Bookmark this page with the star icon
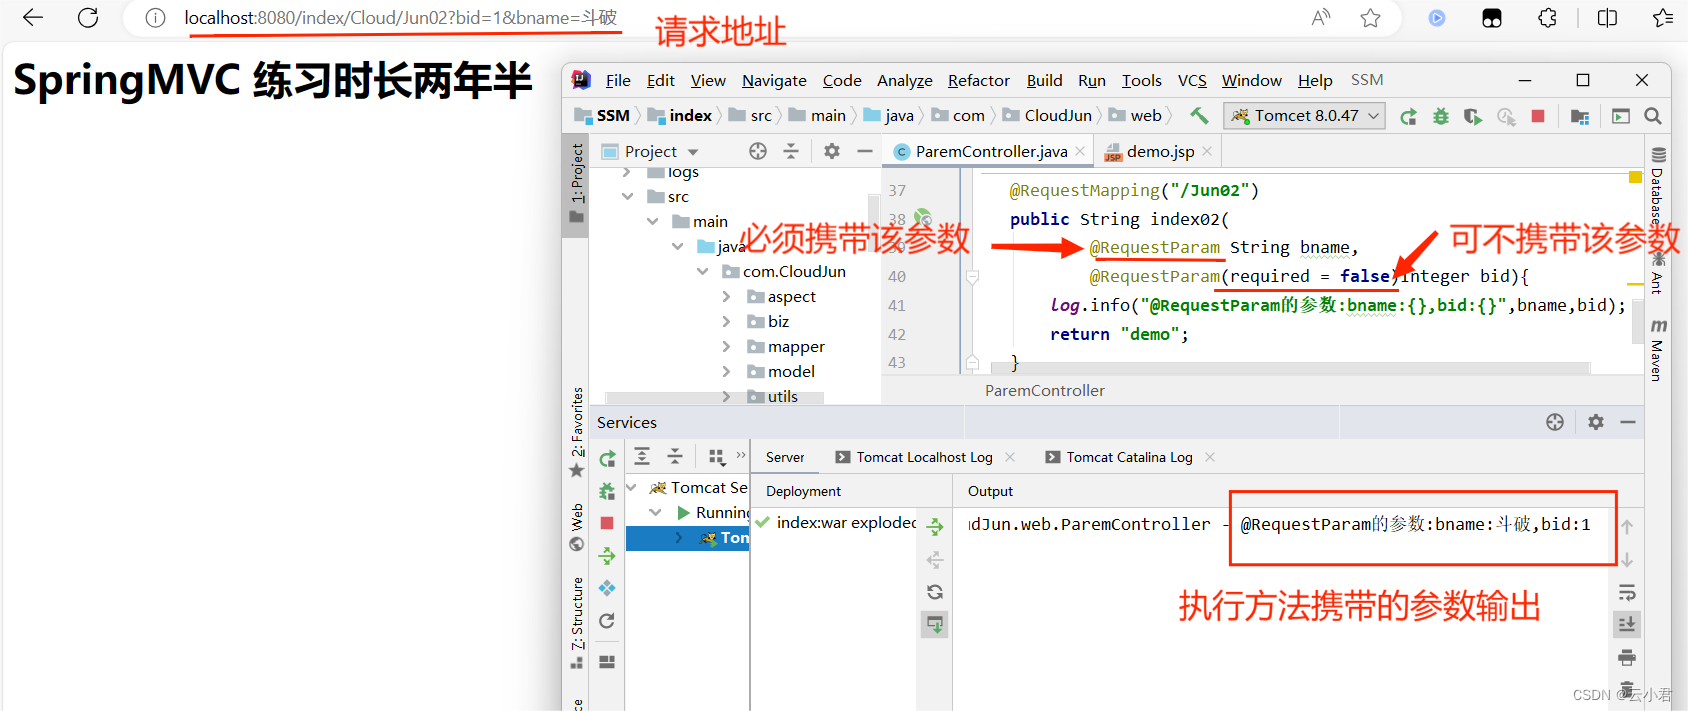Viewport: 1688px width, 711px height. click(1370, 18)
